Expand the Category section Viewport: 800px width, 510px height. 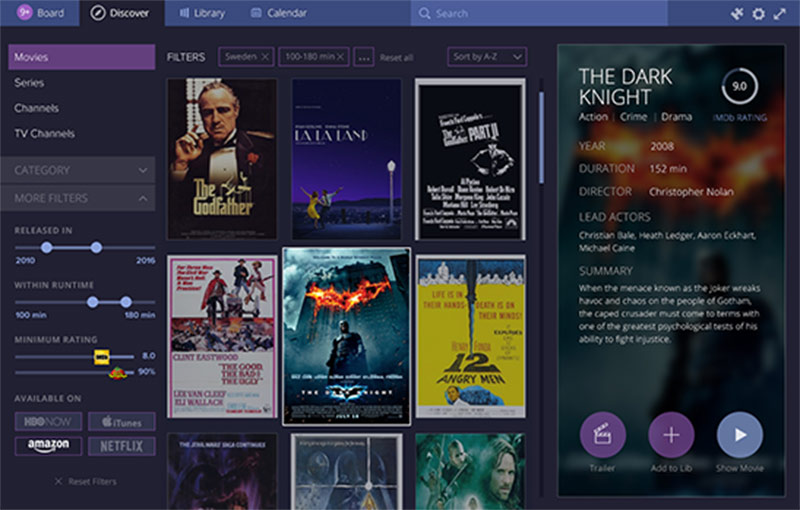coord(81,170)
